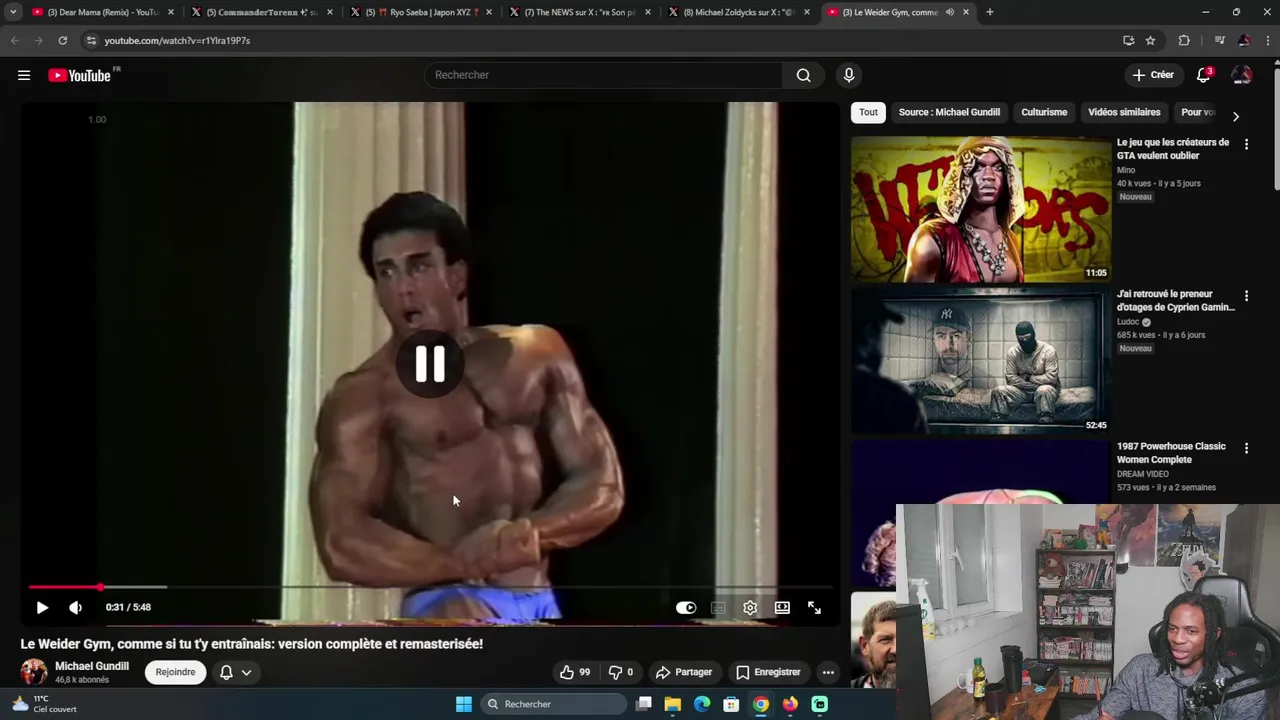Open Firefox from the taskbar

pos(790,704)
